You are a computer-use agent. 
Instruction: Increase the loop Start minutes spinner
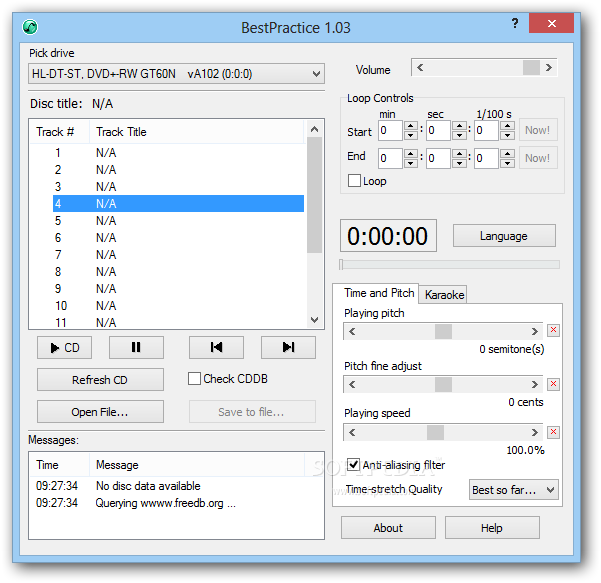[411, 126]
